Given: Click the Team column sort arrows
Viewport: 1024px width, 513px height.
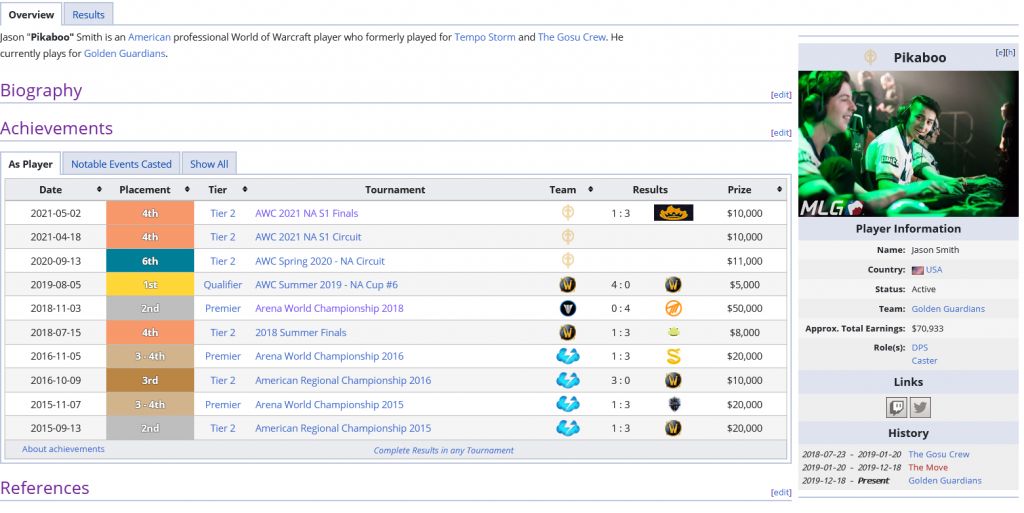Looking at the screenshot, I should click(590, 189).
